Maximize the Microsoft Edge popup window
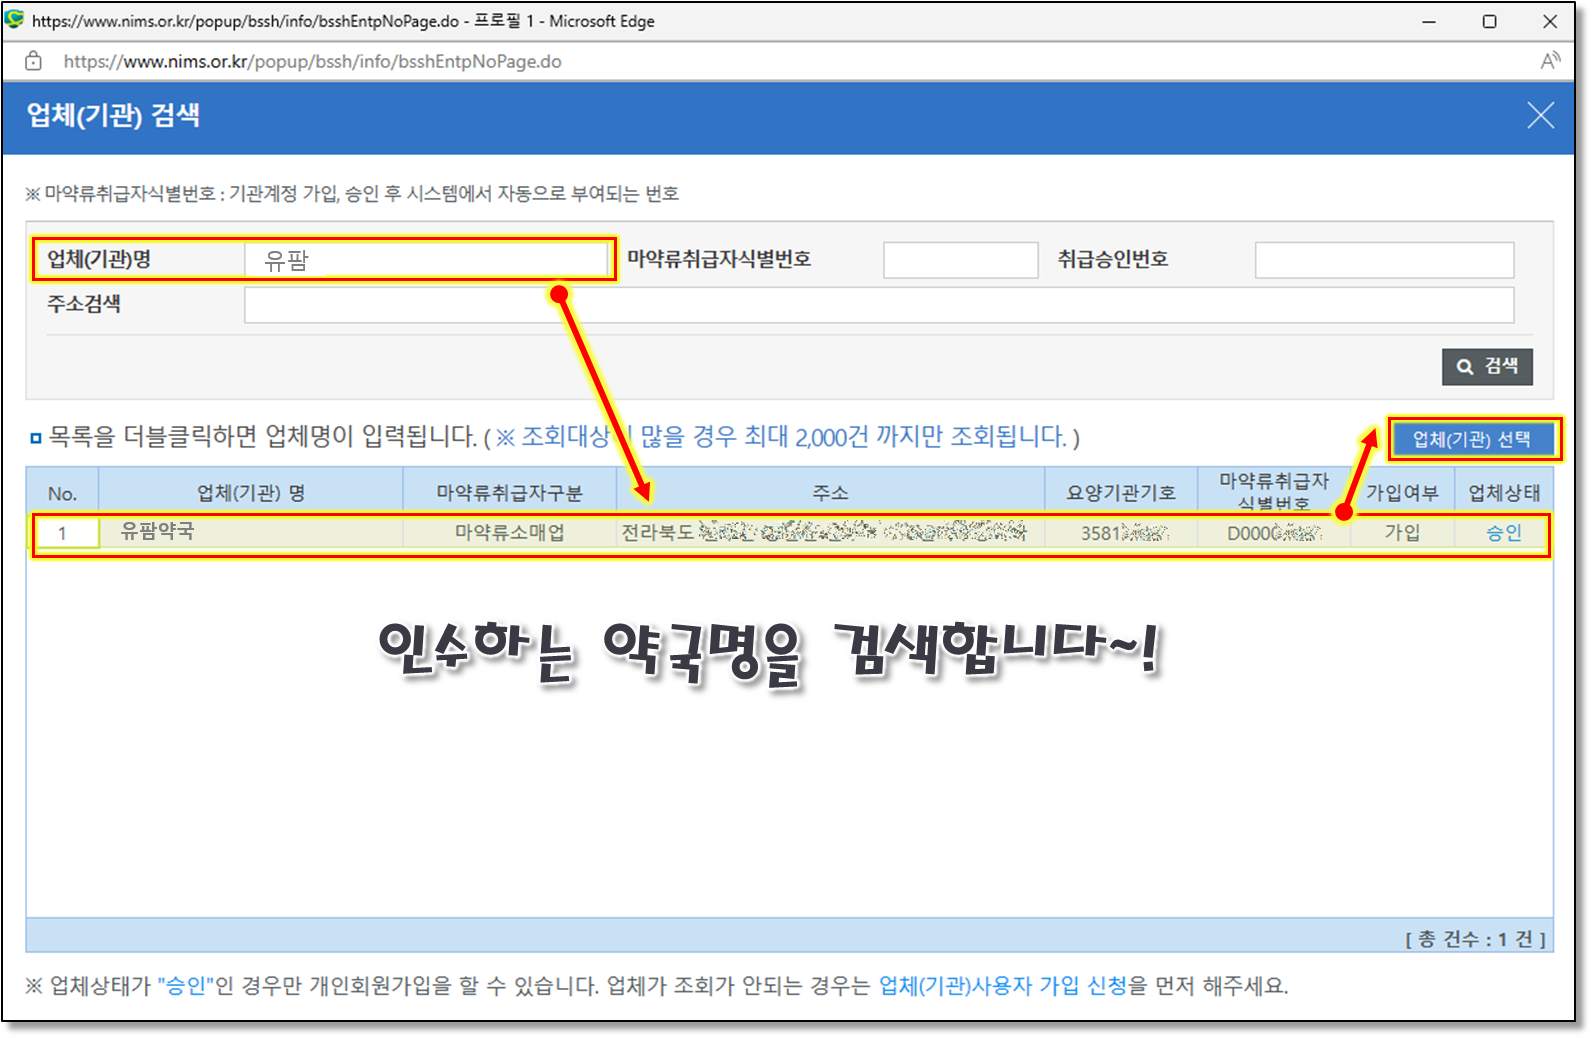Viewport: 1592px width, 1038px height. pos(1489,21)
